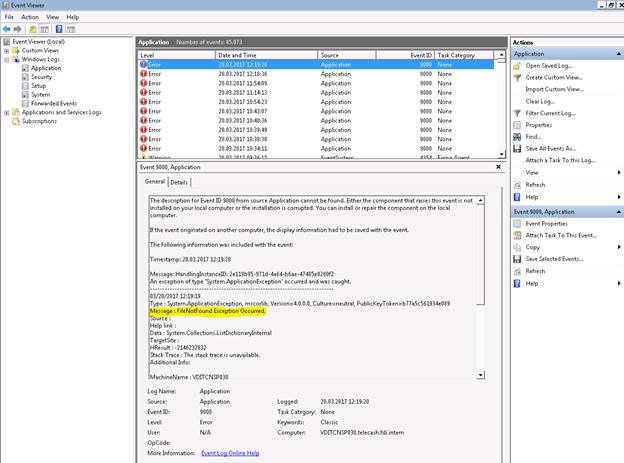Click the blue Help toolbar icon

pyautogui.click(x=59, y=29)
